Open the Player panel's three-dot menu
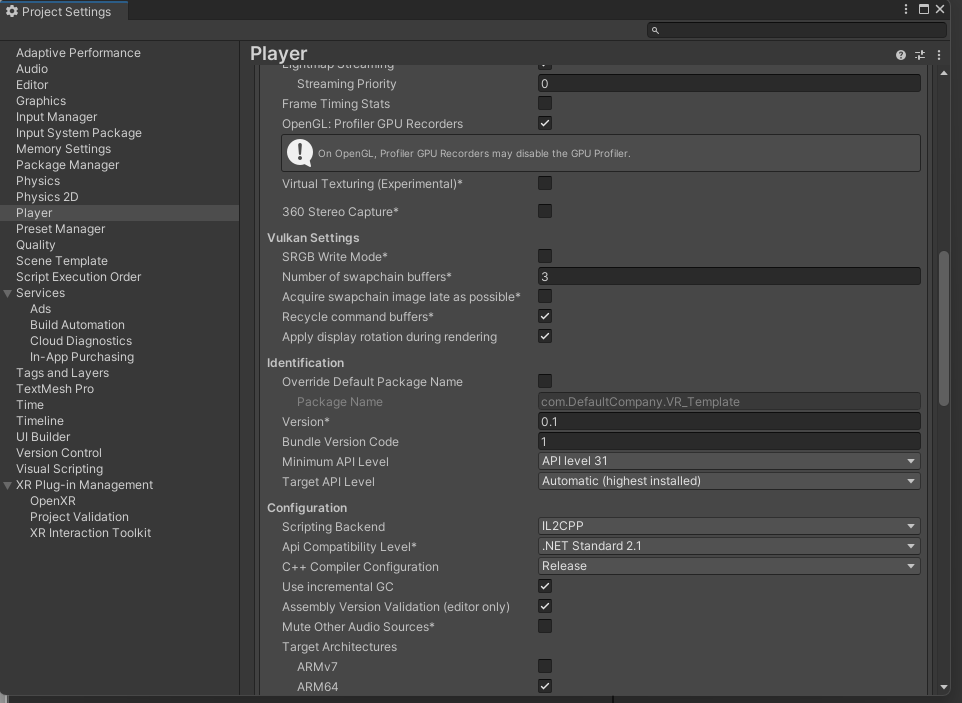Image resolution: width=962 pixels, height=703 pixels. pyautogui.click(x=939, y=55)
